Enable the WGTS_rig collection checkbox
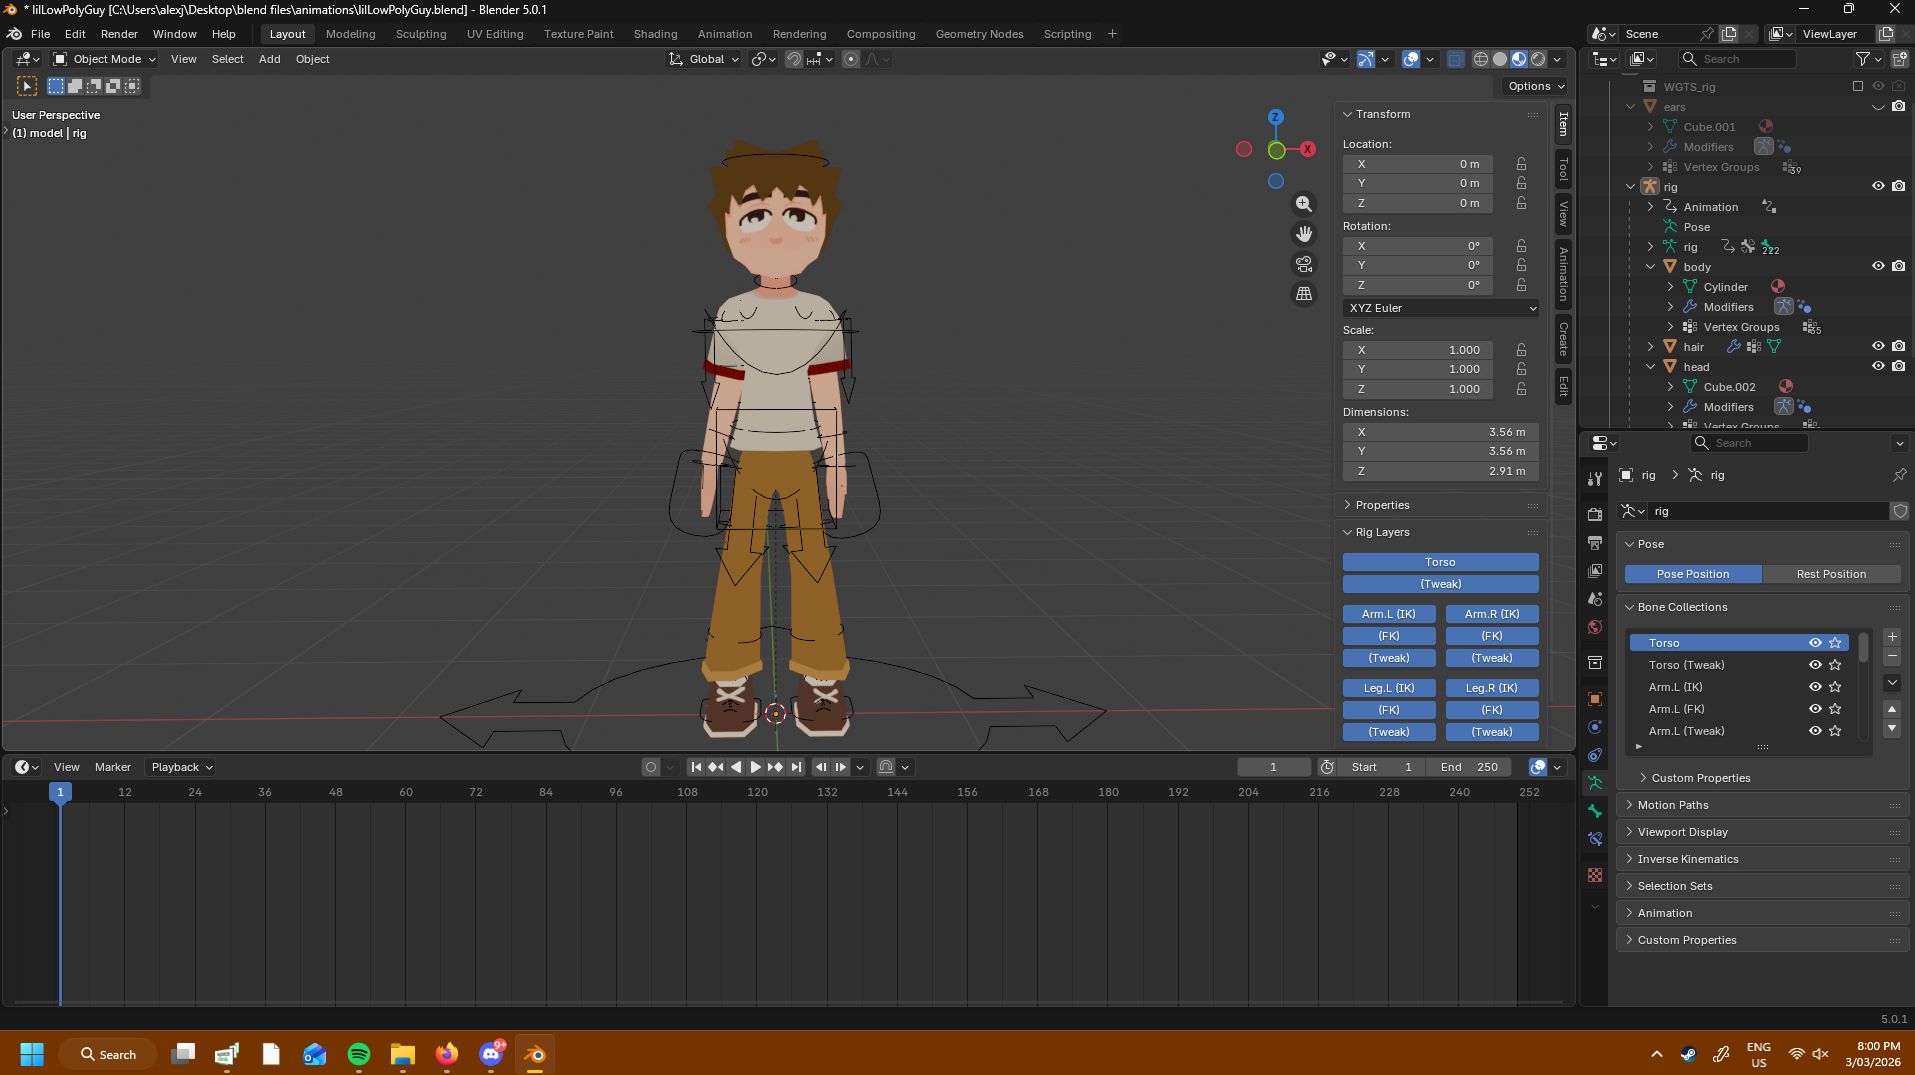The height and width of the screenshot is (1075, 1915). click(x=1858, y=87)
